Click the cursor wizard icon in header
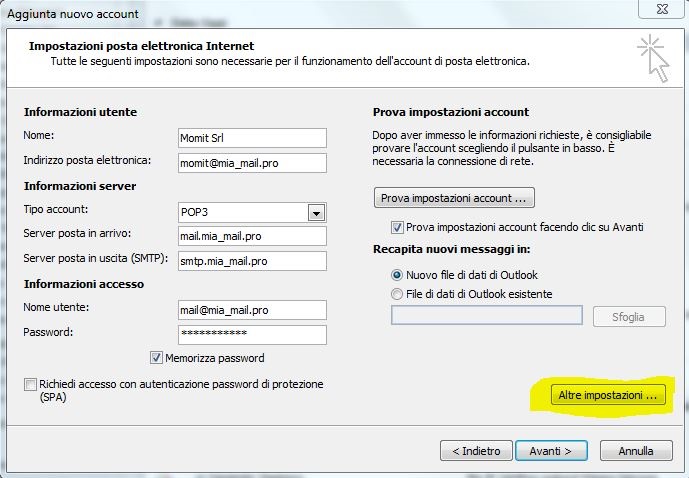Image resolution: width=689 pixels, height=478 pixels. point(653,56)
